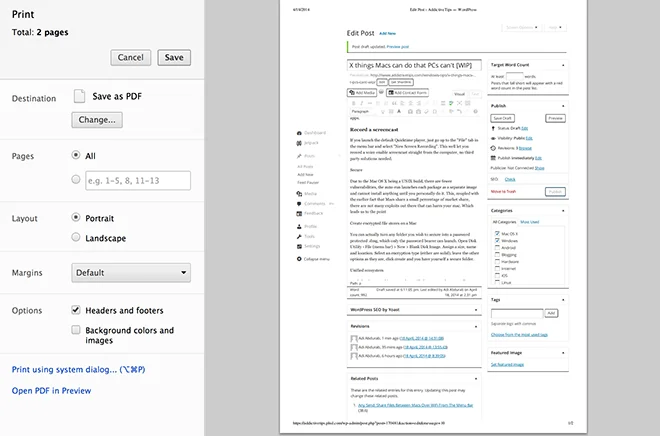
Task: Expand the WordPress SEO by Yoast panel
Action: click(x=476, y=310)
